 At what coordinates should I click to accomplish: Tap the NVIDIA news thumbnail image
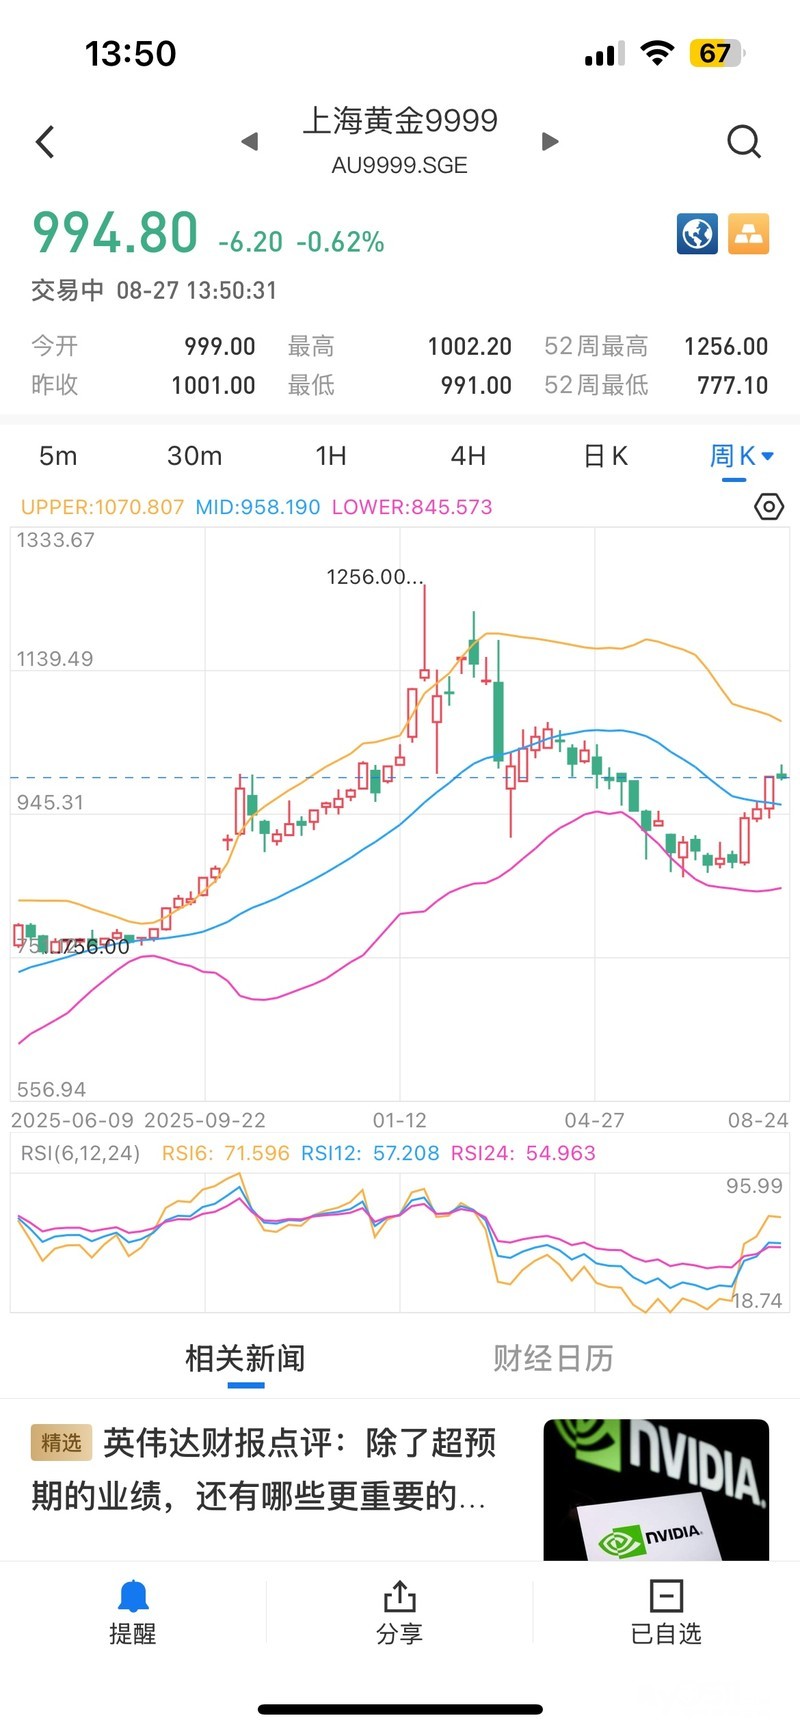pyautogui.click(x=656, y=1490)
